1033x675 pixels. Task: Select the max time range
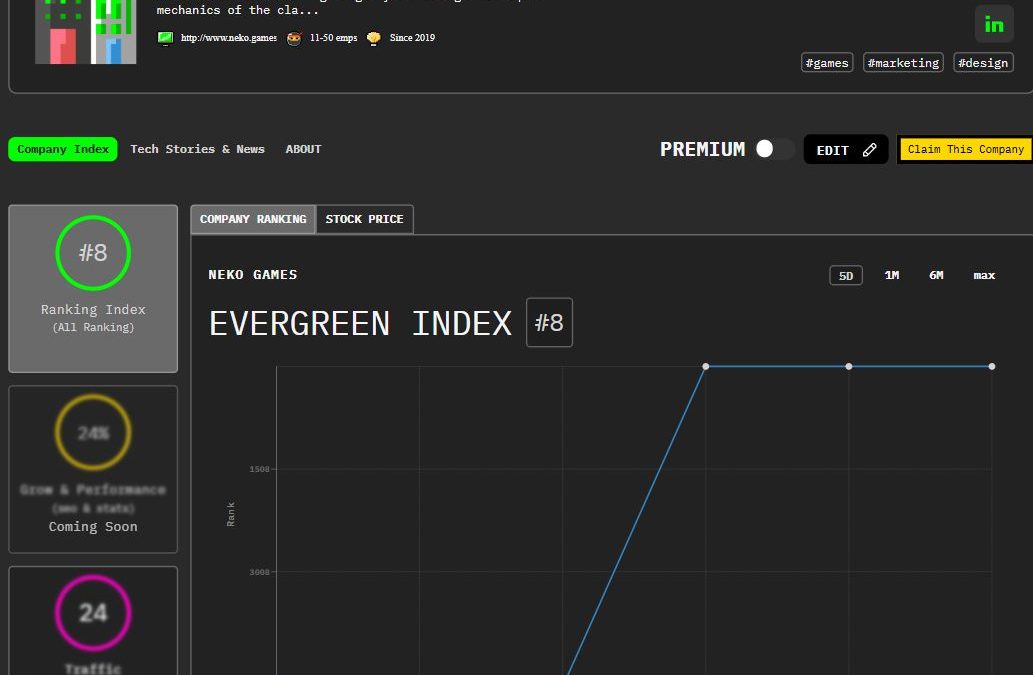[x=984, y=275]
